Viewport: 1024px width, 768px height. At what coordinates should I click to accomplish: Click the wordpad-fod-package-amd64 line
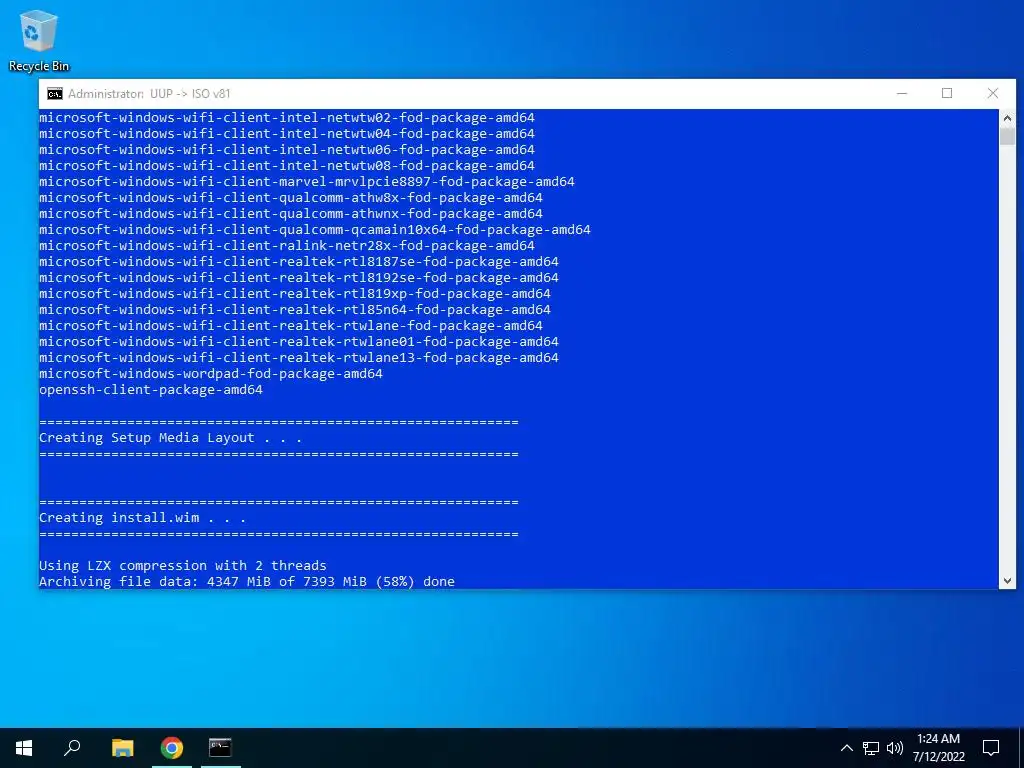point(211,374)
